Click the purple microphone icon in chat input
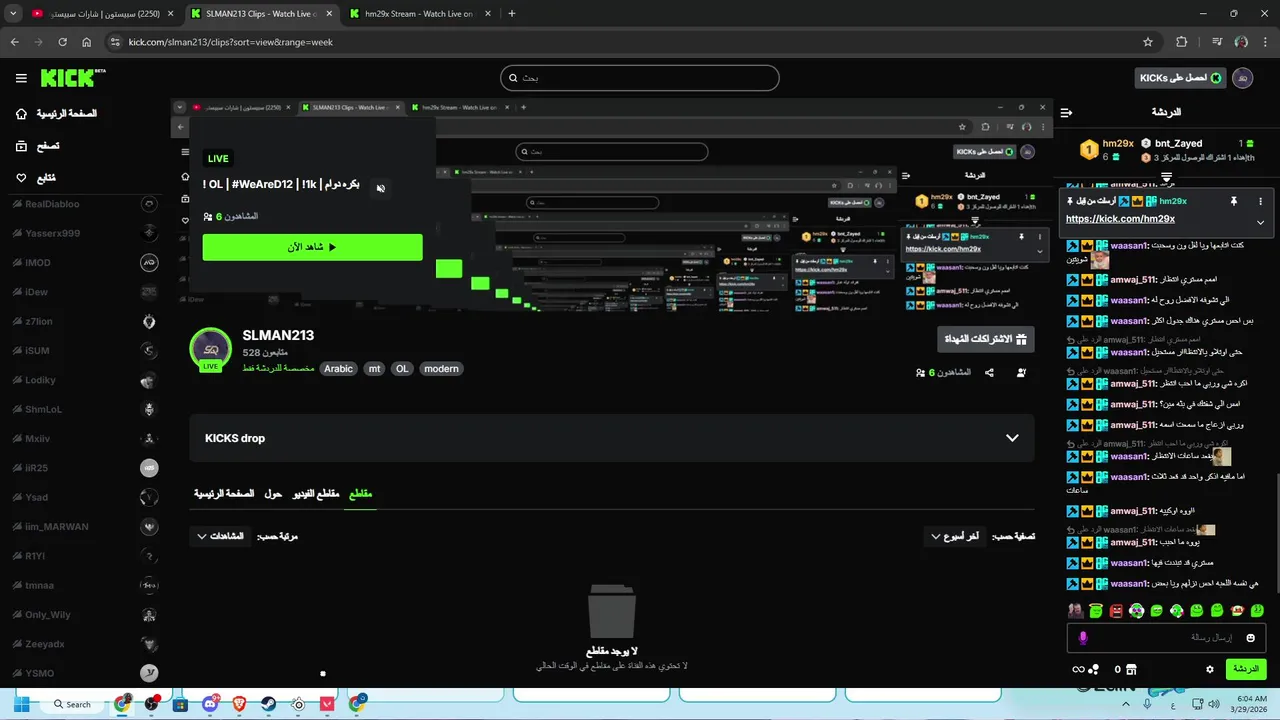Viewport: 1280px width, 720px height. (x=1082, y=637)
